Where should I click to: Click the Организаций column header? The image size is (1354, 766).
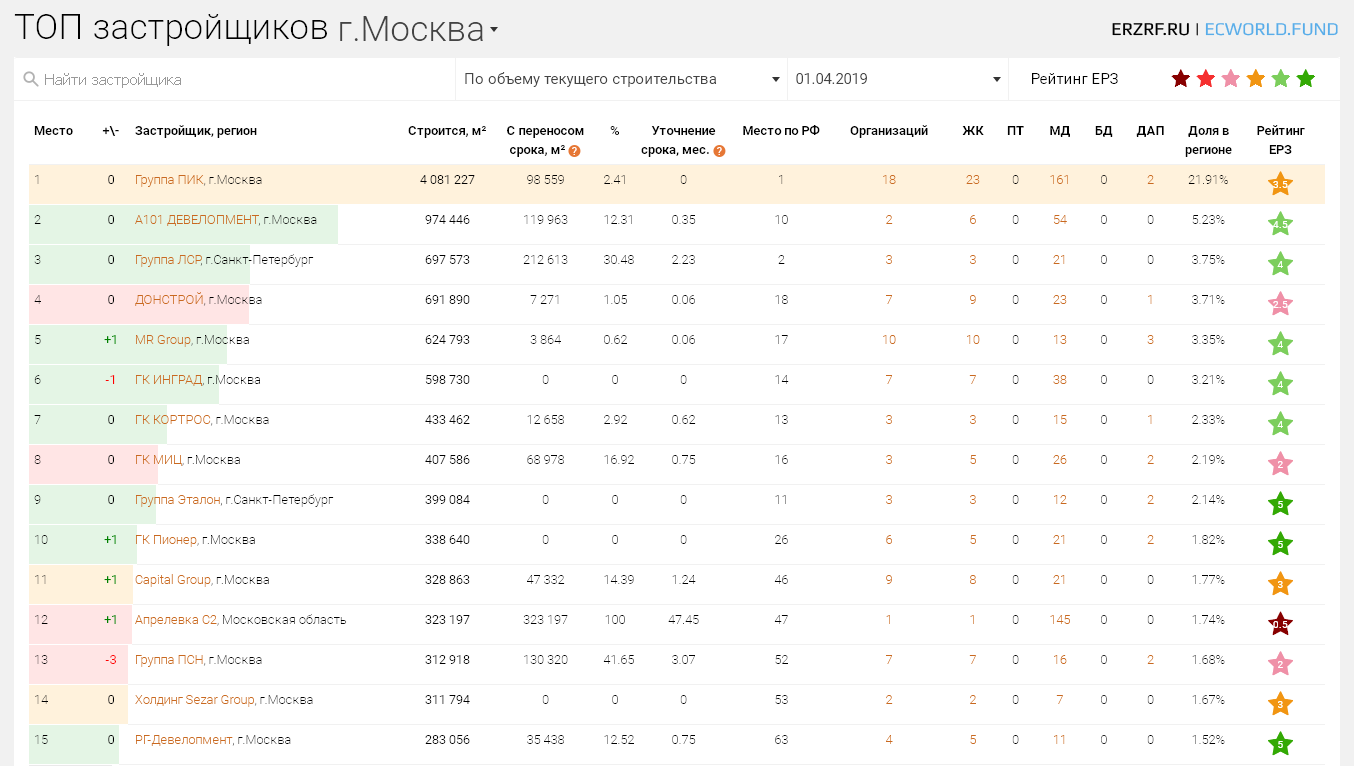pyautogui.click(x=889, y=131)
